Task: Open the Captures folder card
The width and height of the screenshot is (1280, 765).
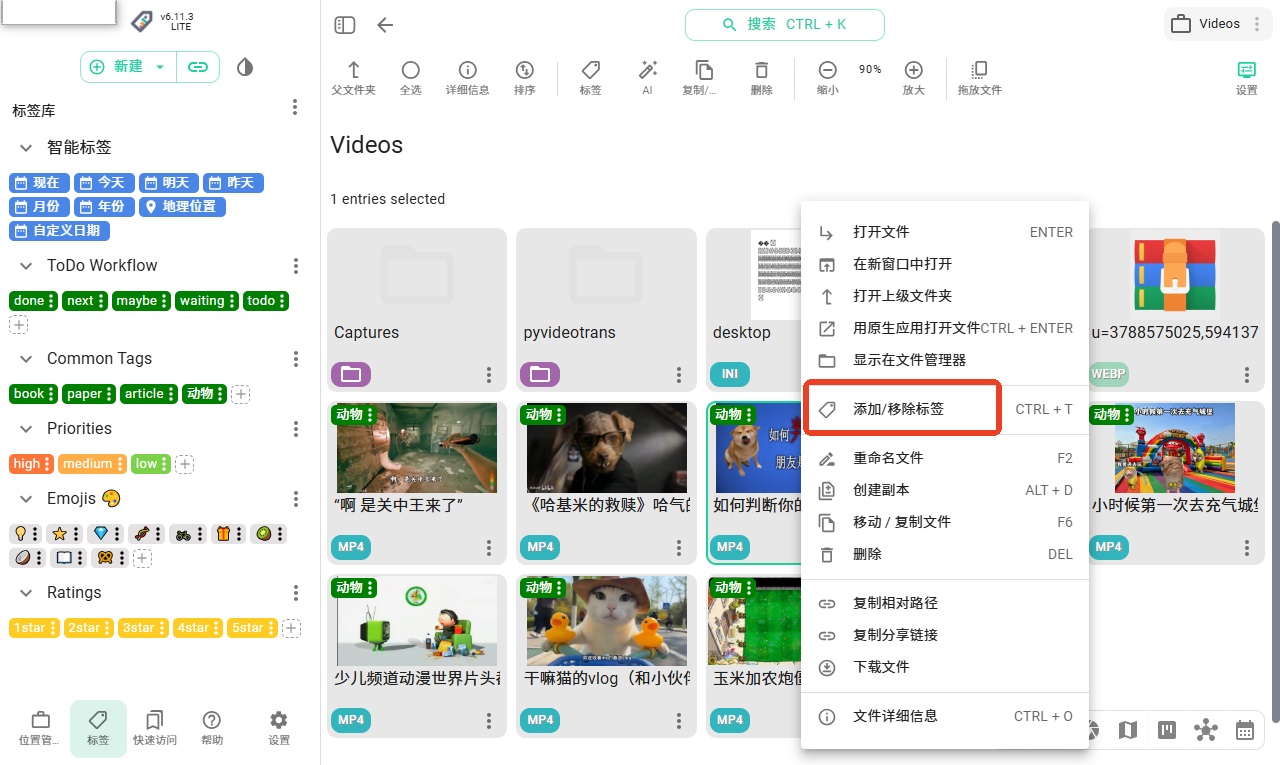Action: click(x=417, y=309)
